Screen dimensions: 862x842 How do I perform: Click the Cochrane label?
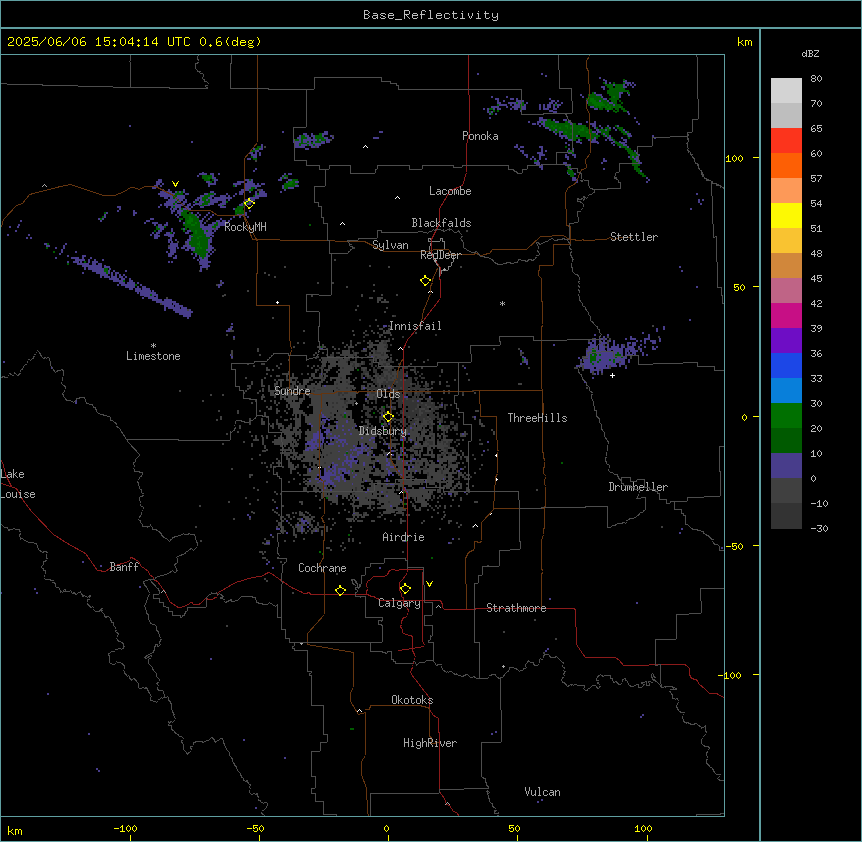tap(322, 568)
